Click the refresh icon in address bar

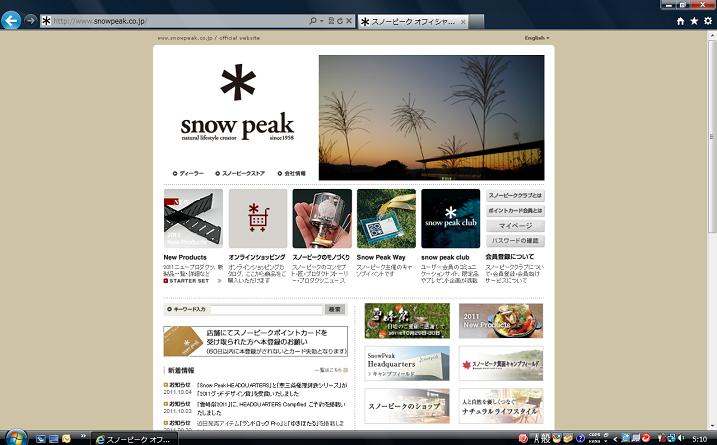tap(340, 21)
